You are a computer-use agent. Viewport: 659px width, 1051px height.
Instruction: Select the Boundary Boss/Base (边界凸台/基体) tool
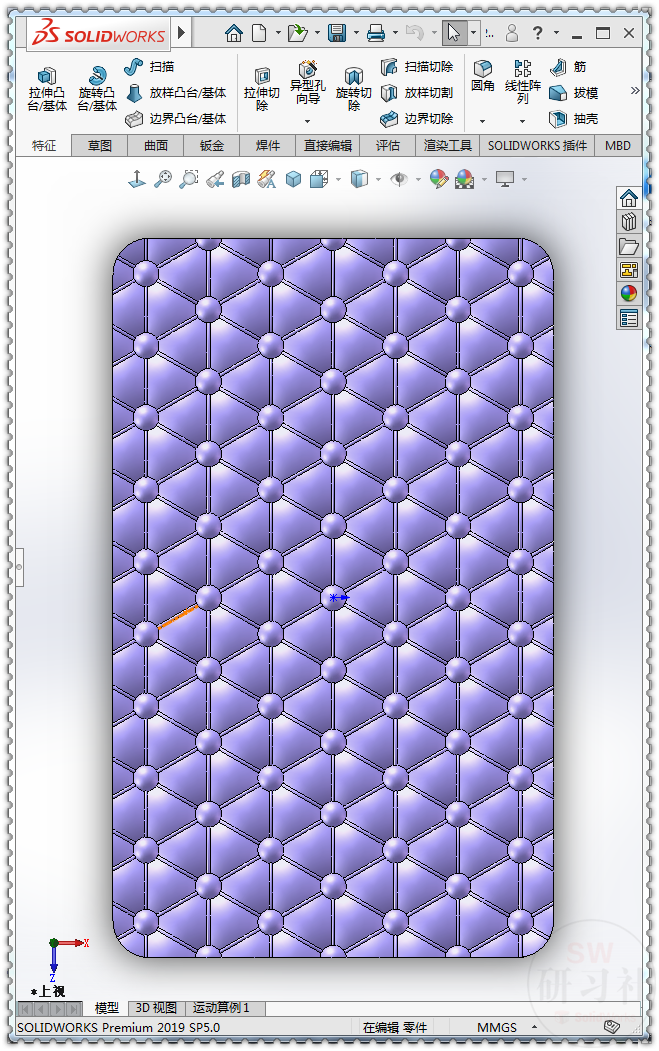point(177,119)
